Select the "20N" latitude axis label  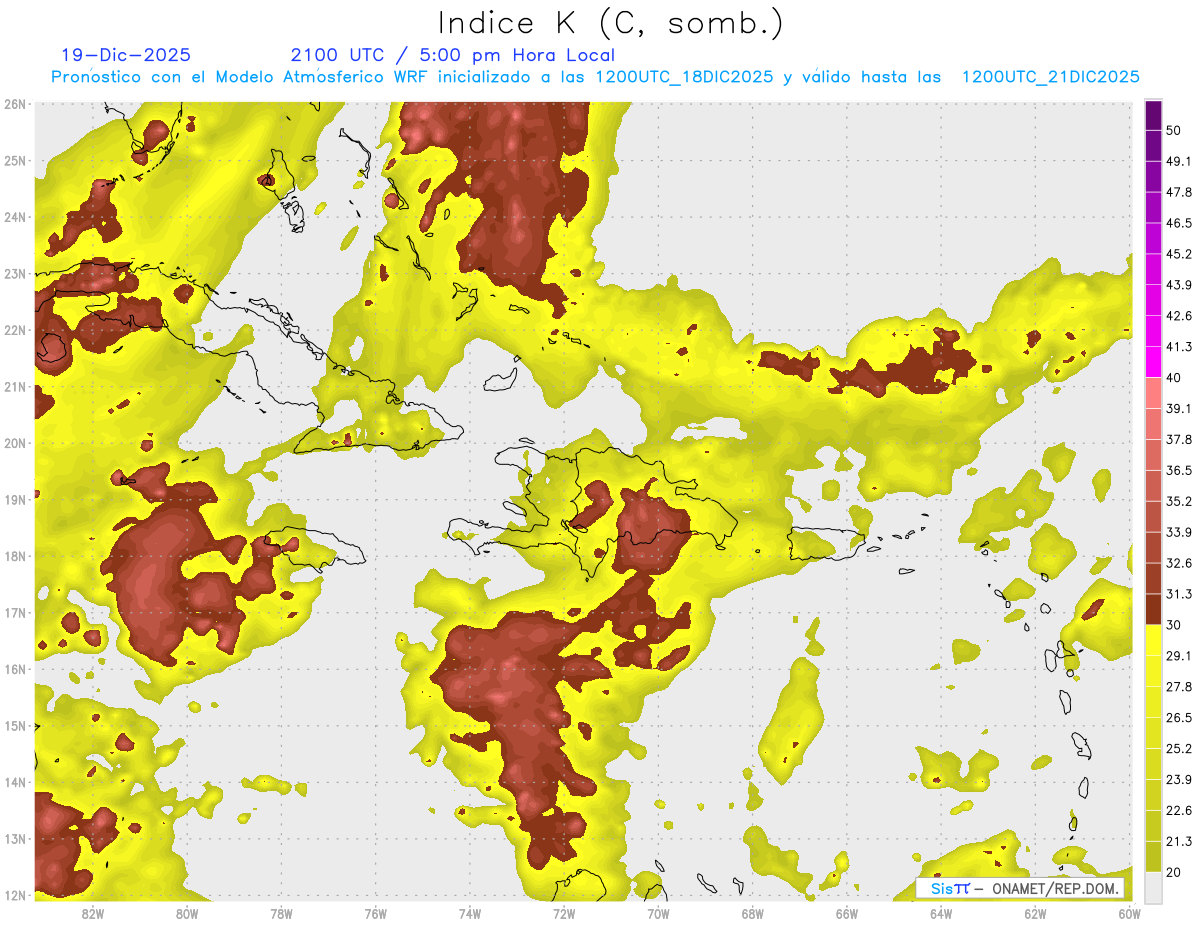click(14, 443)
